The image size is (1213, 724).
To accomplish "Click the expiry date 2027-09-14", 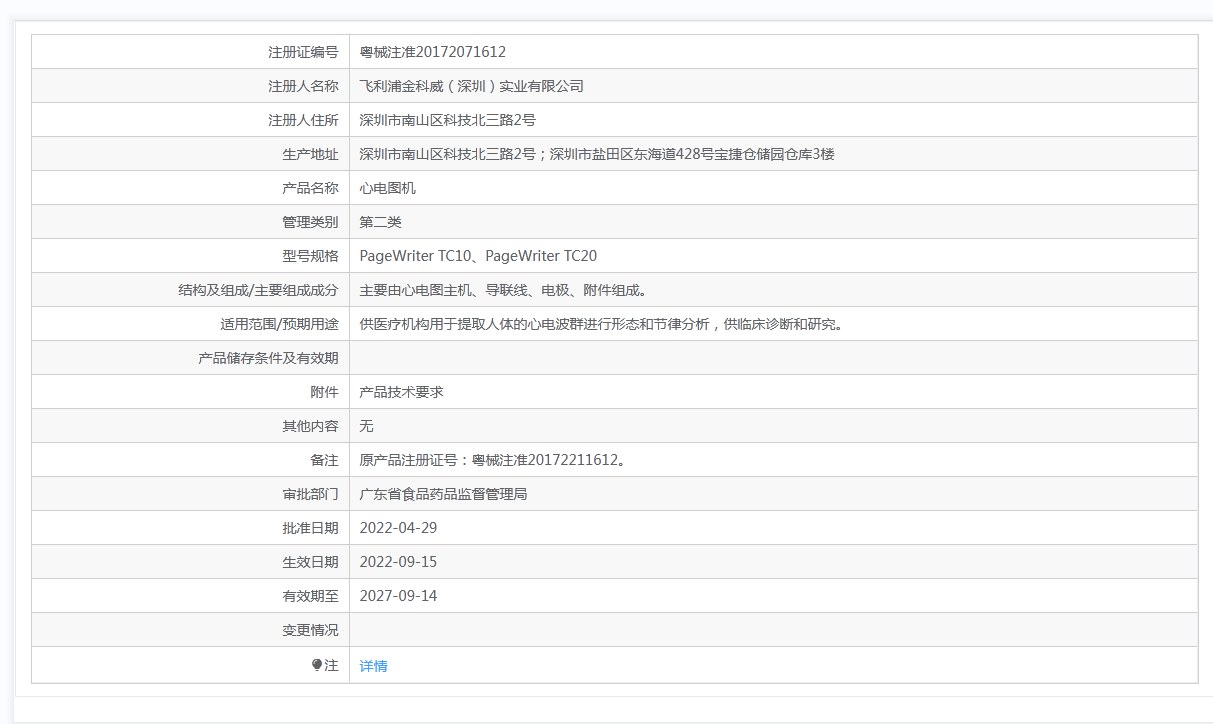I will pyautogui.click(x=398, y=596).
